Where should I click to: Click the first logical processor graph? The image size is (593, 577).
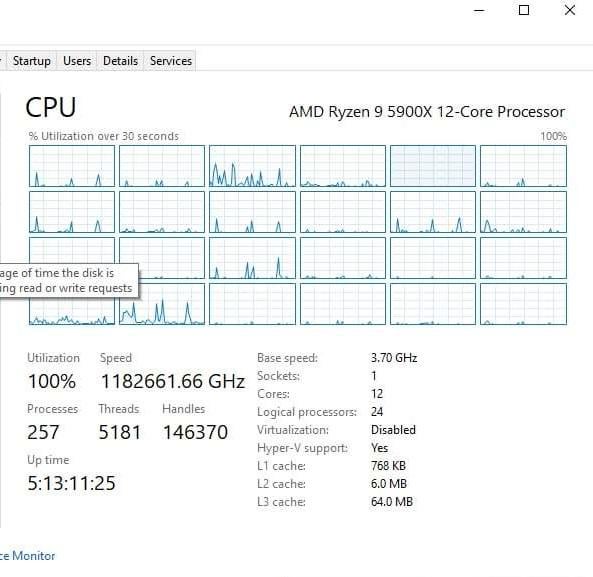pos(72,166)
